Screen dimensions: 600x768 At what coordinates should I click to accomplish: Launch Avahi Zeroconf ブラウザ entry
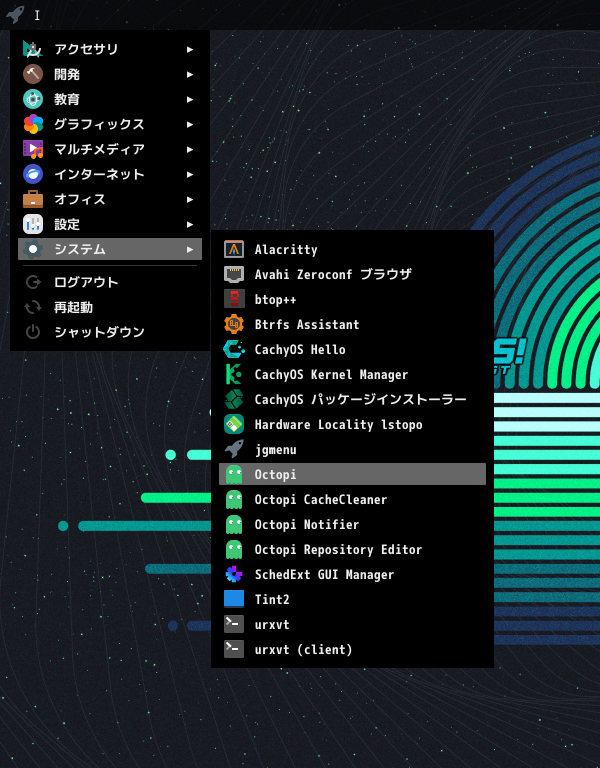point(352,274)
